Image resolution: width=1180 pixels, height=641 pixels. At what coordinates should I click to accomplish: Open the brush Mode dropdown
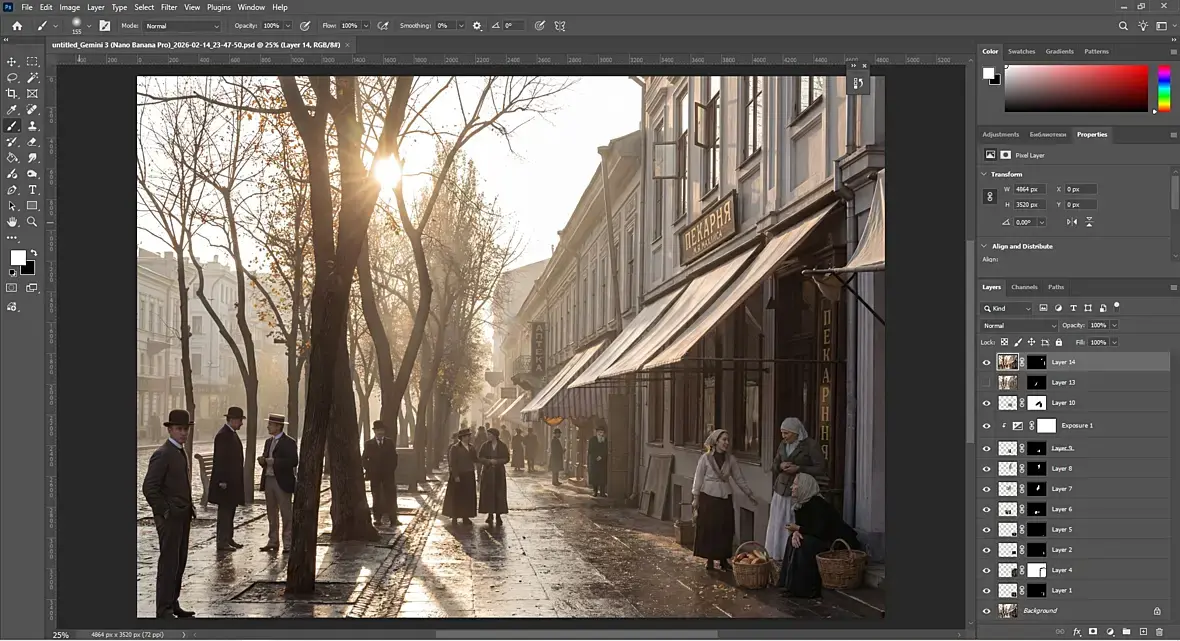click(x=182, y=26)
